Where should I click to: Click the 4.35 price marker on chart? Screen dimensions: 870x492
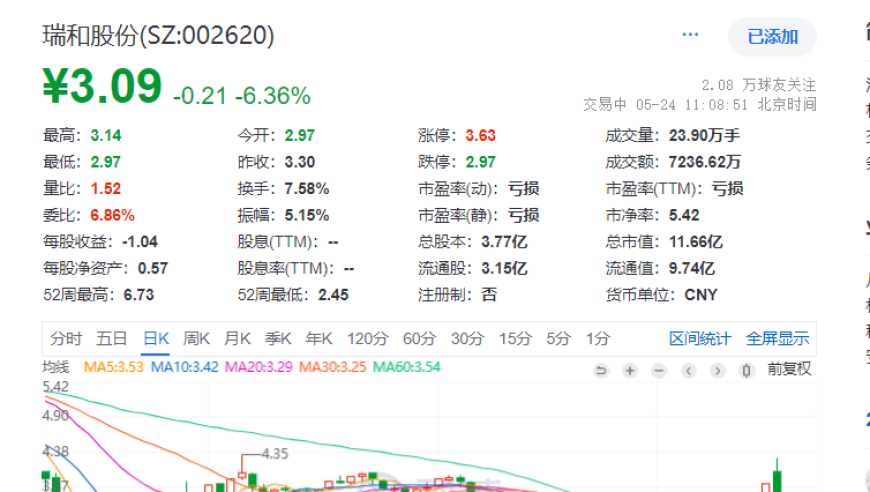coord(275,454)
